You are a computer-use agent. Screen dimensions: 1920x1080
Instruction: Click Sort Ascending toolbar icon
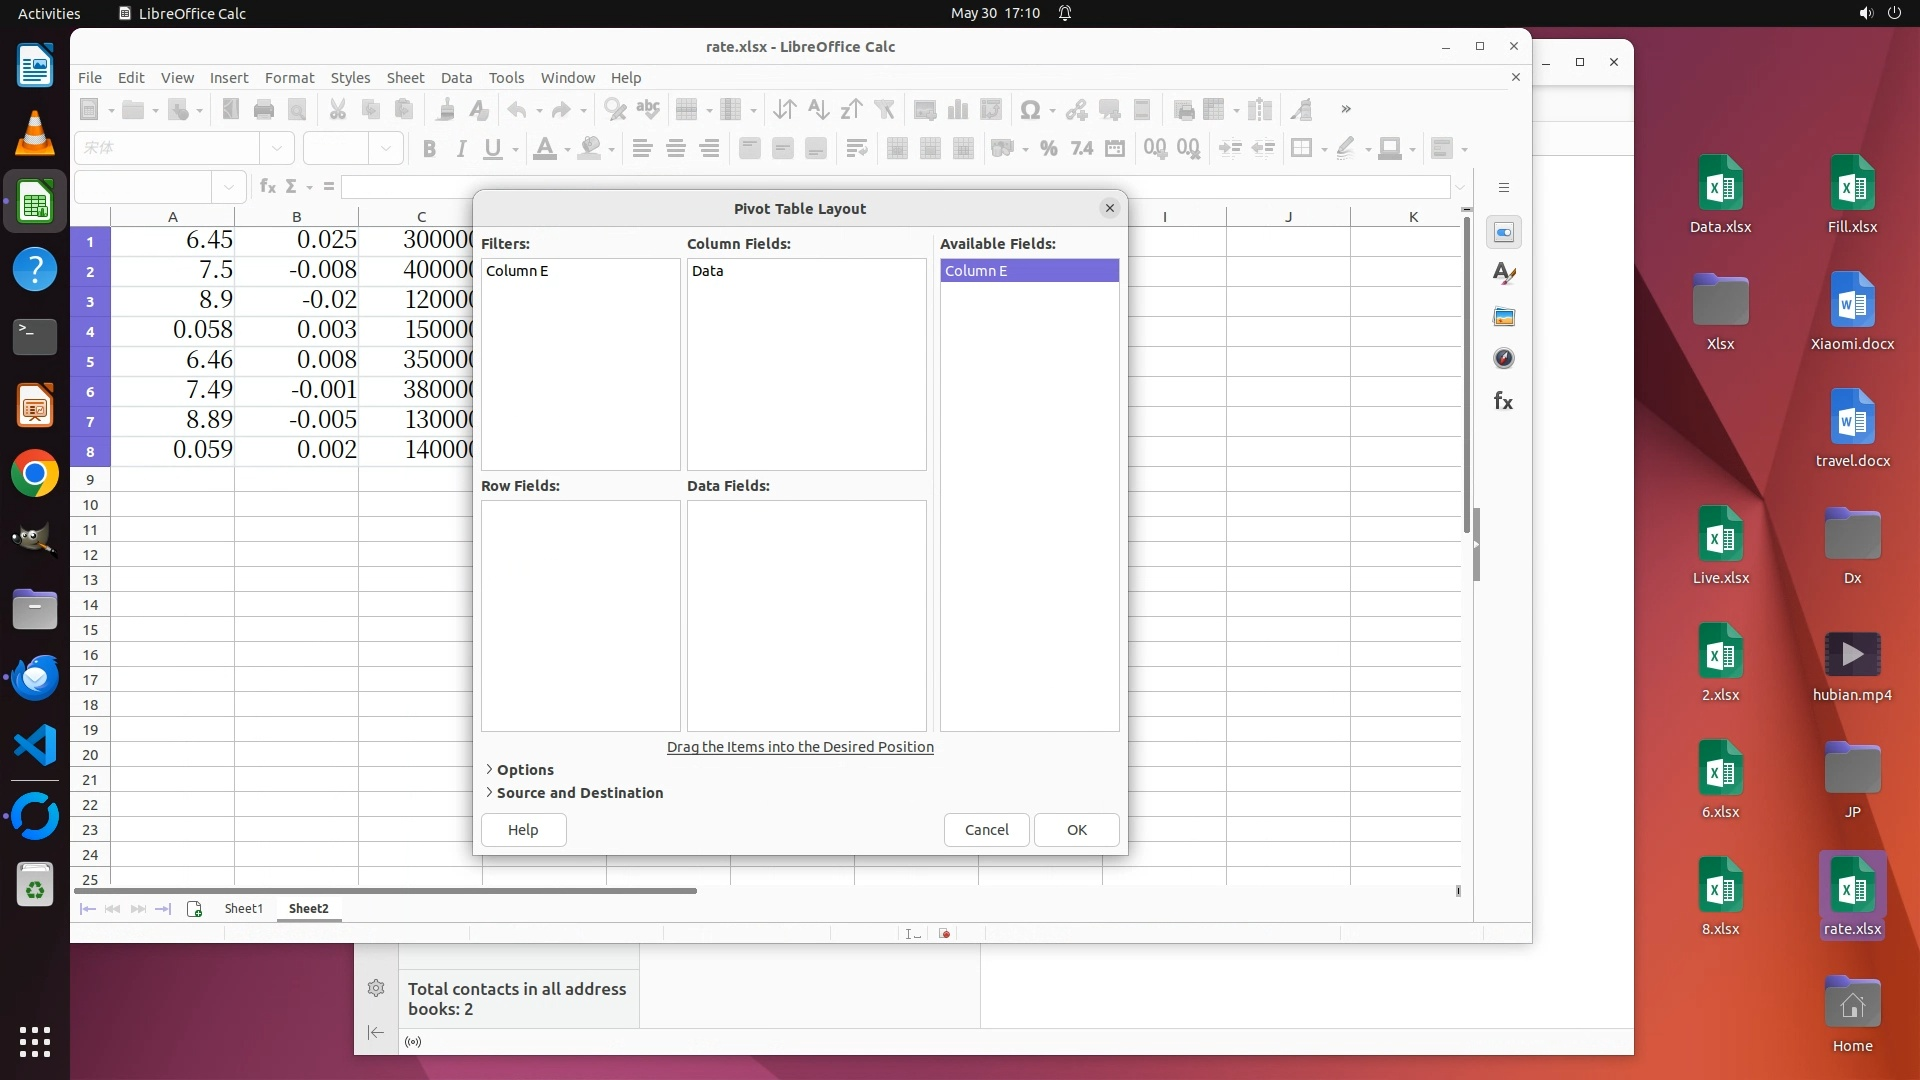point(818,109)
